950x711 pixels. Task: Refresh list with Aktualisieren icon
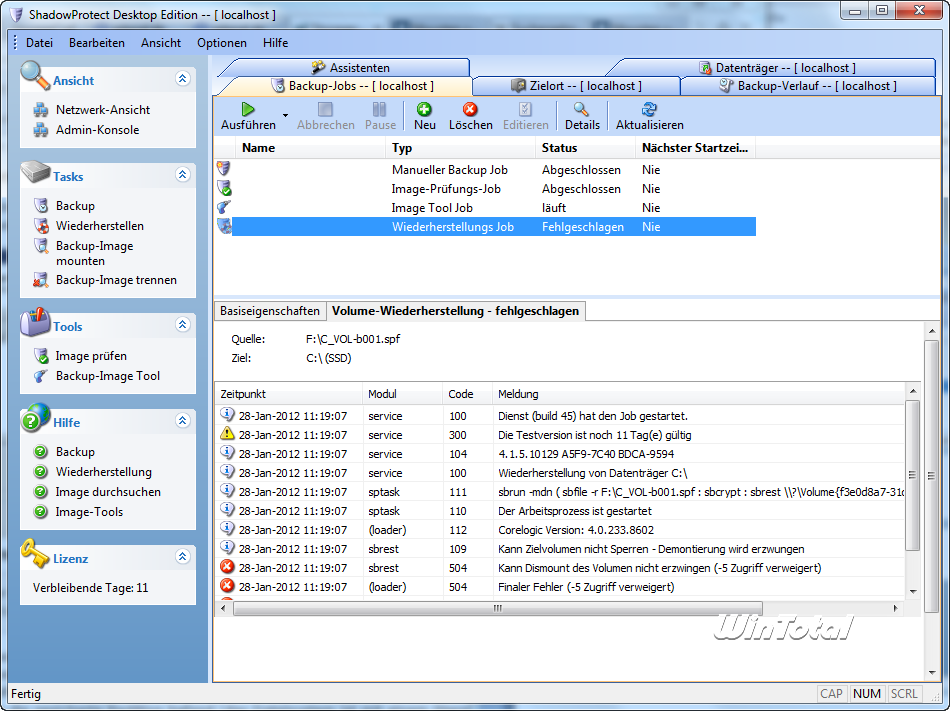(x=649, y=109)
